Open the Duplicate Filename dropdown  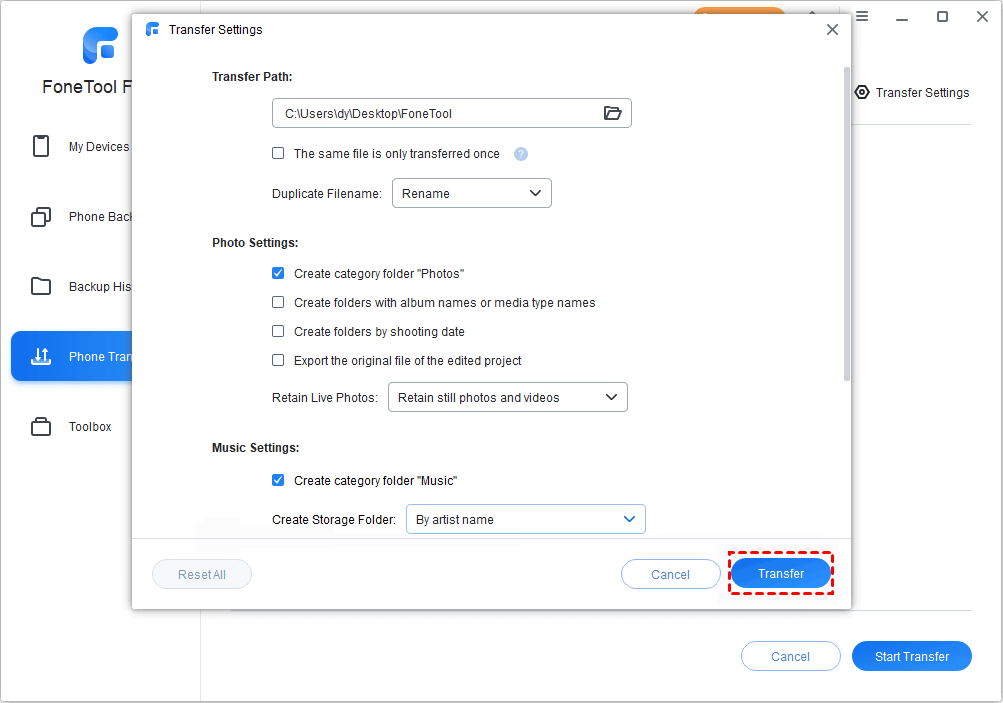(471, 193)
